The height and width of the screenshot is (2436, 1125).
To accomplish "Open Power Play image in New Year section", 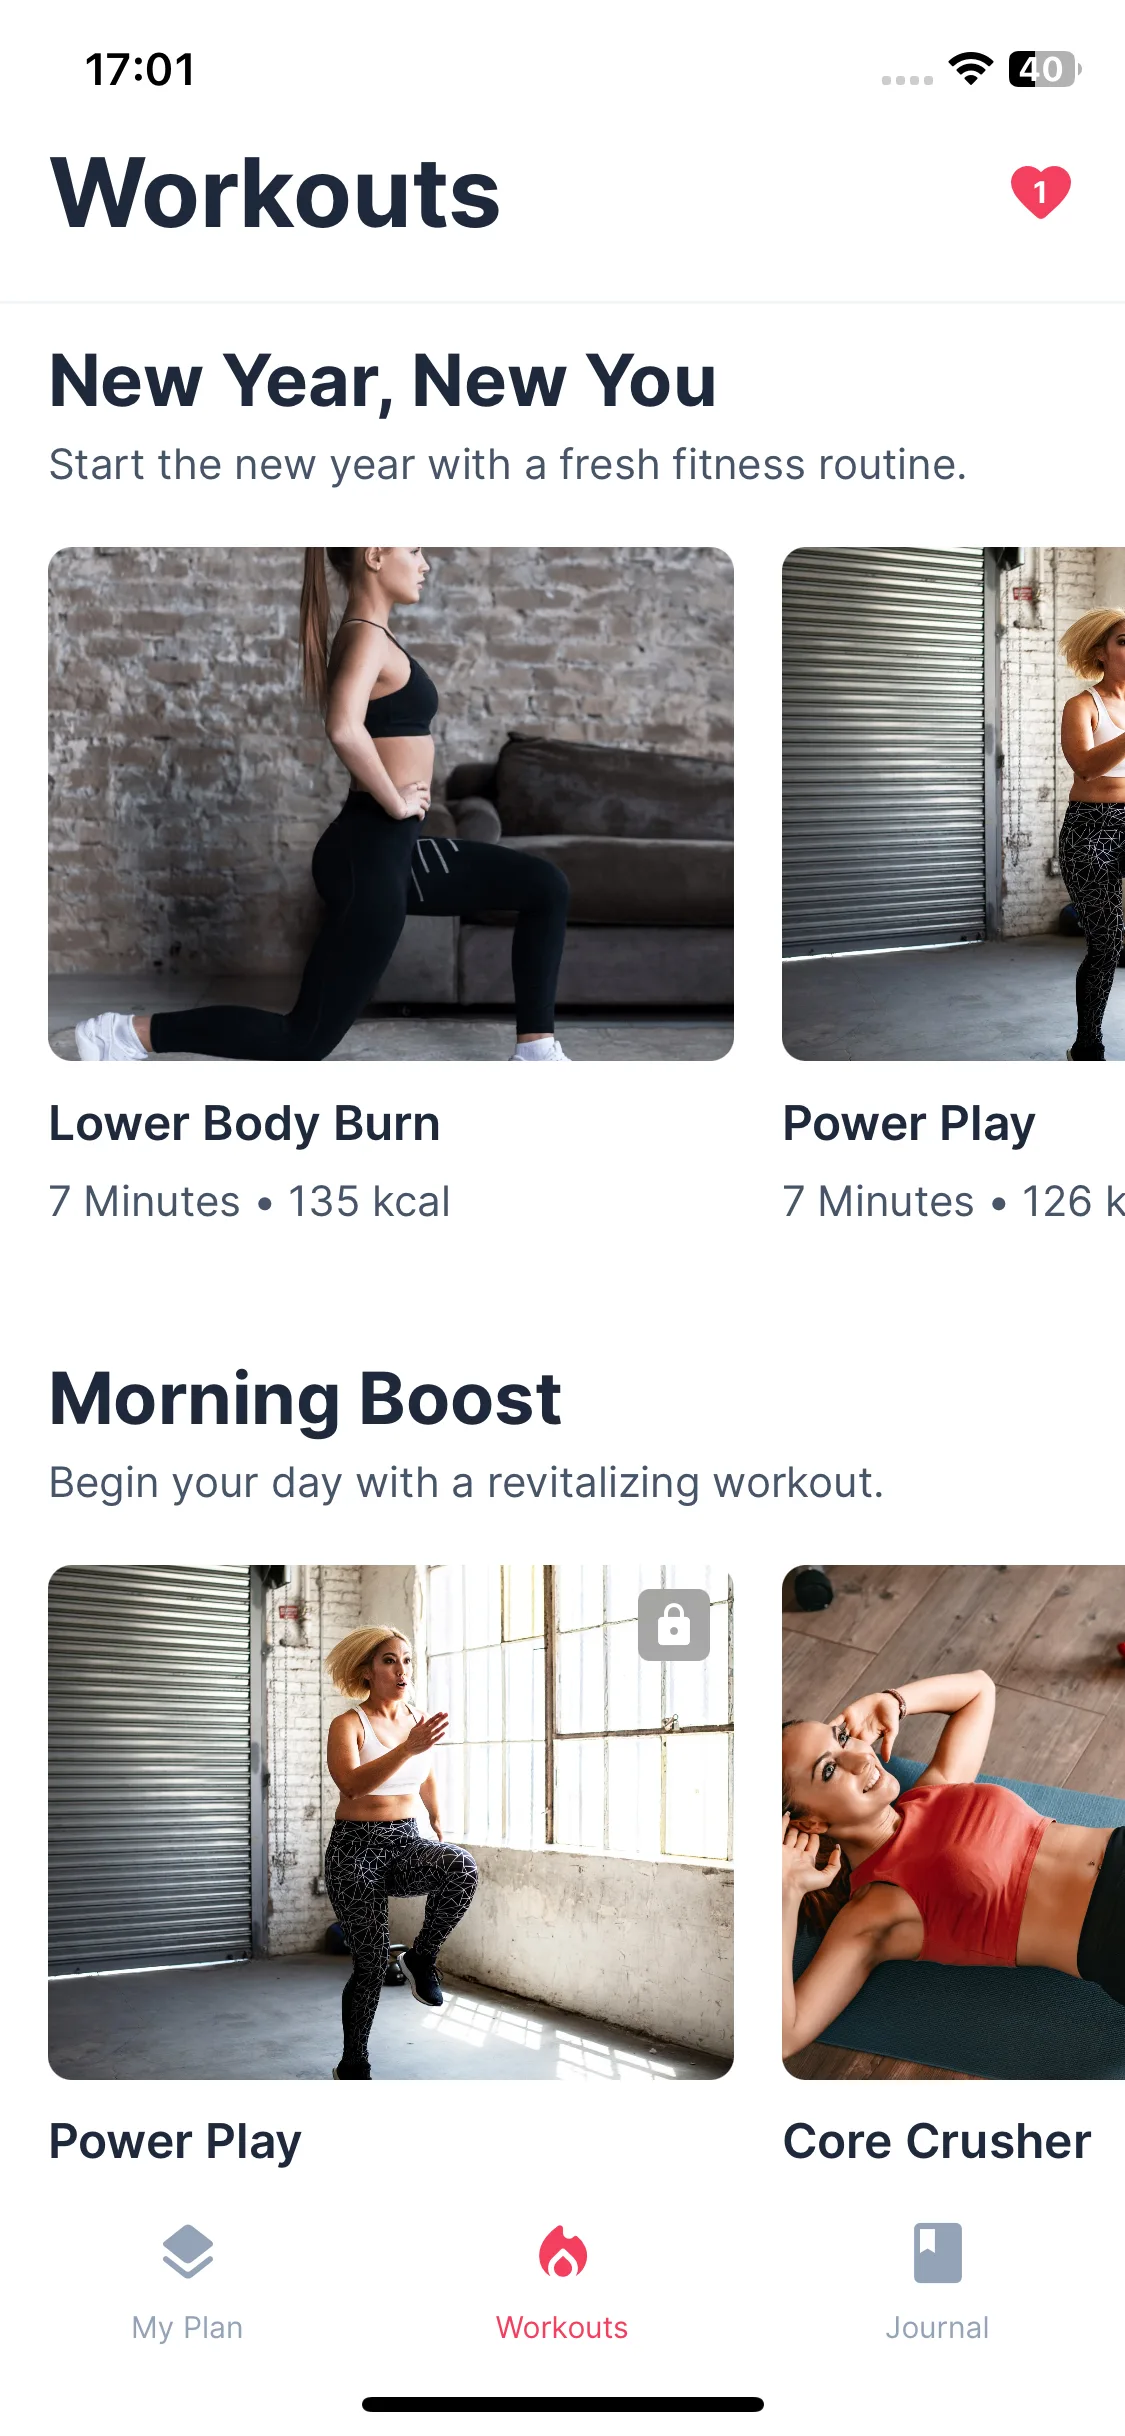I will pos(953,804).
